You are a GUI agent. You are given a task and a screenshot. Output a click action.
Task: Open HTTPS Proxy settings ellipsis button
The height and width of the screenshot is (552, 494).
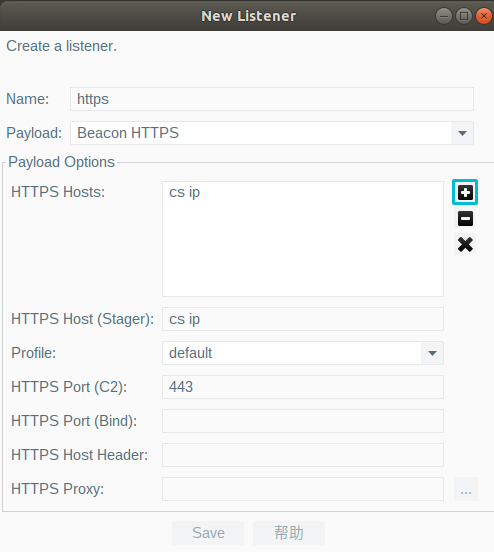tap(466, 489)
